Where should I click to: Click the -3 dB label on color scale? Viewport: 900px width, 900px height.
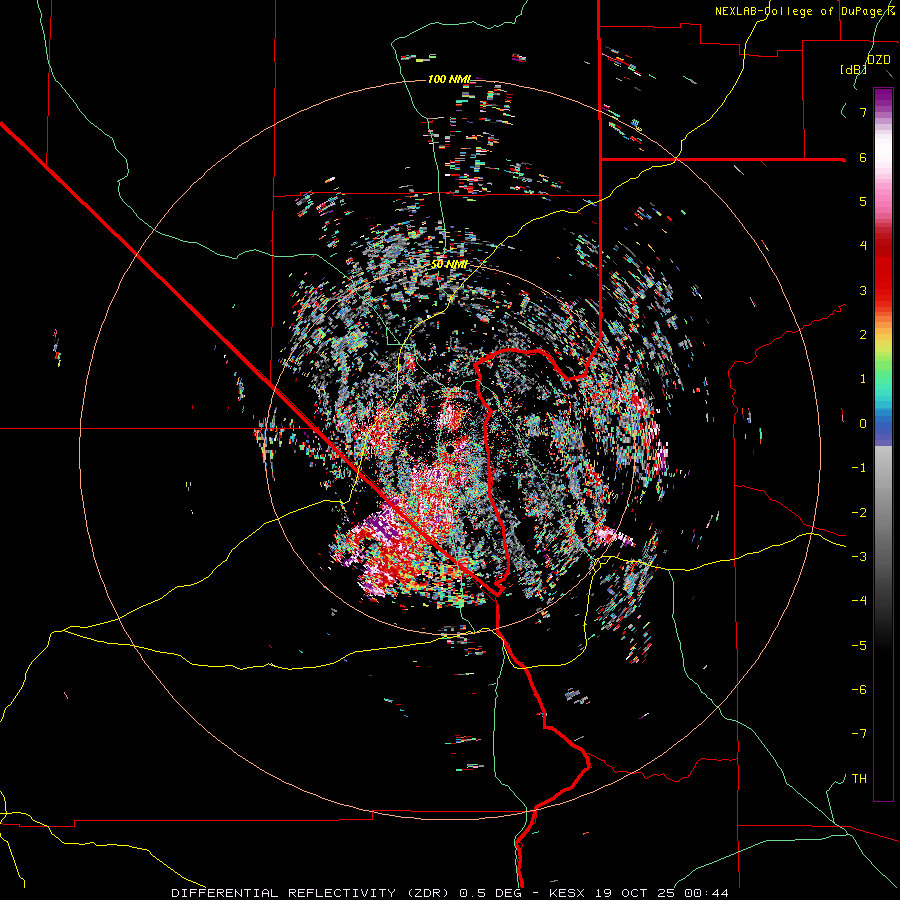coord(859,557)
